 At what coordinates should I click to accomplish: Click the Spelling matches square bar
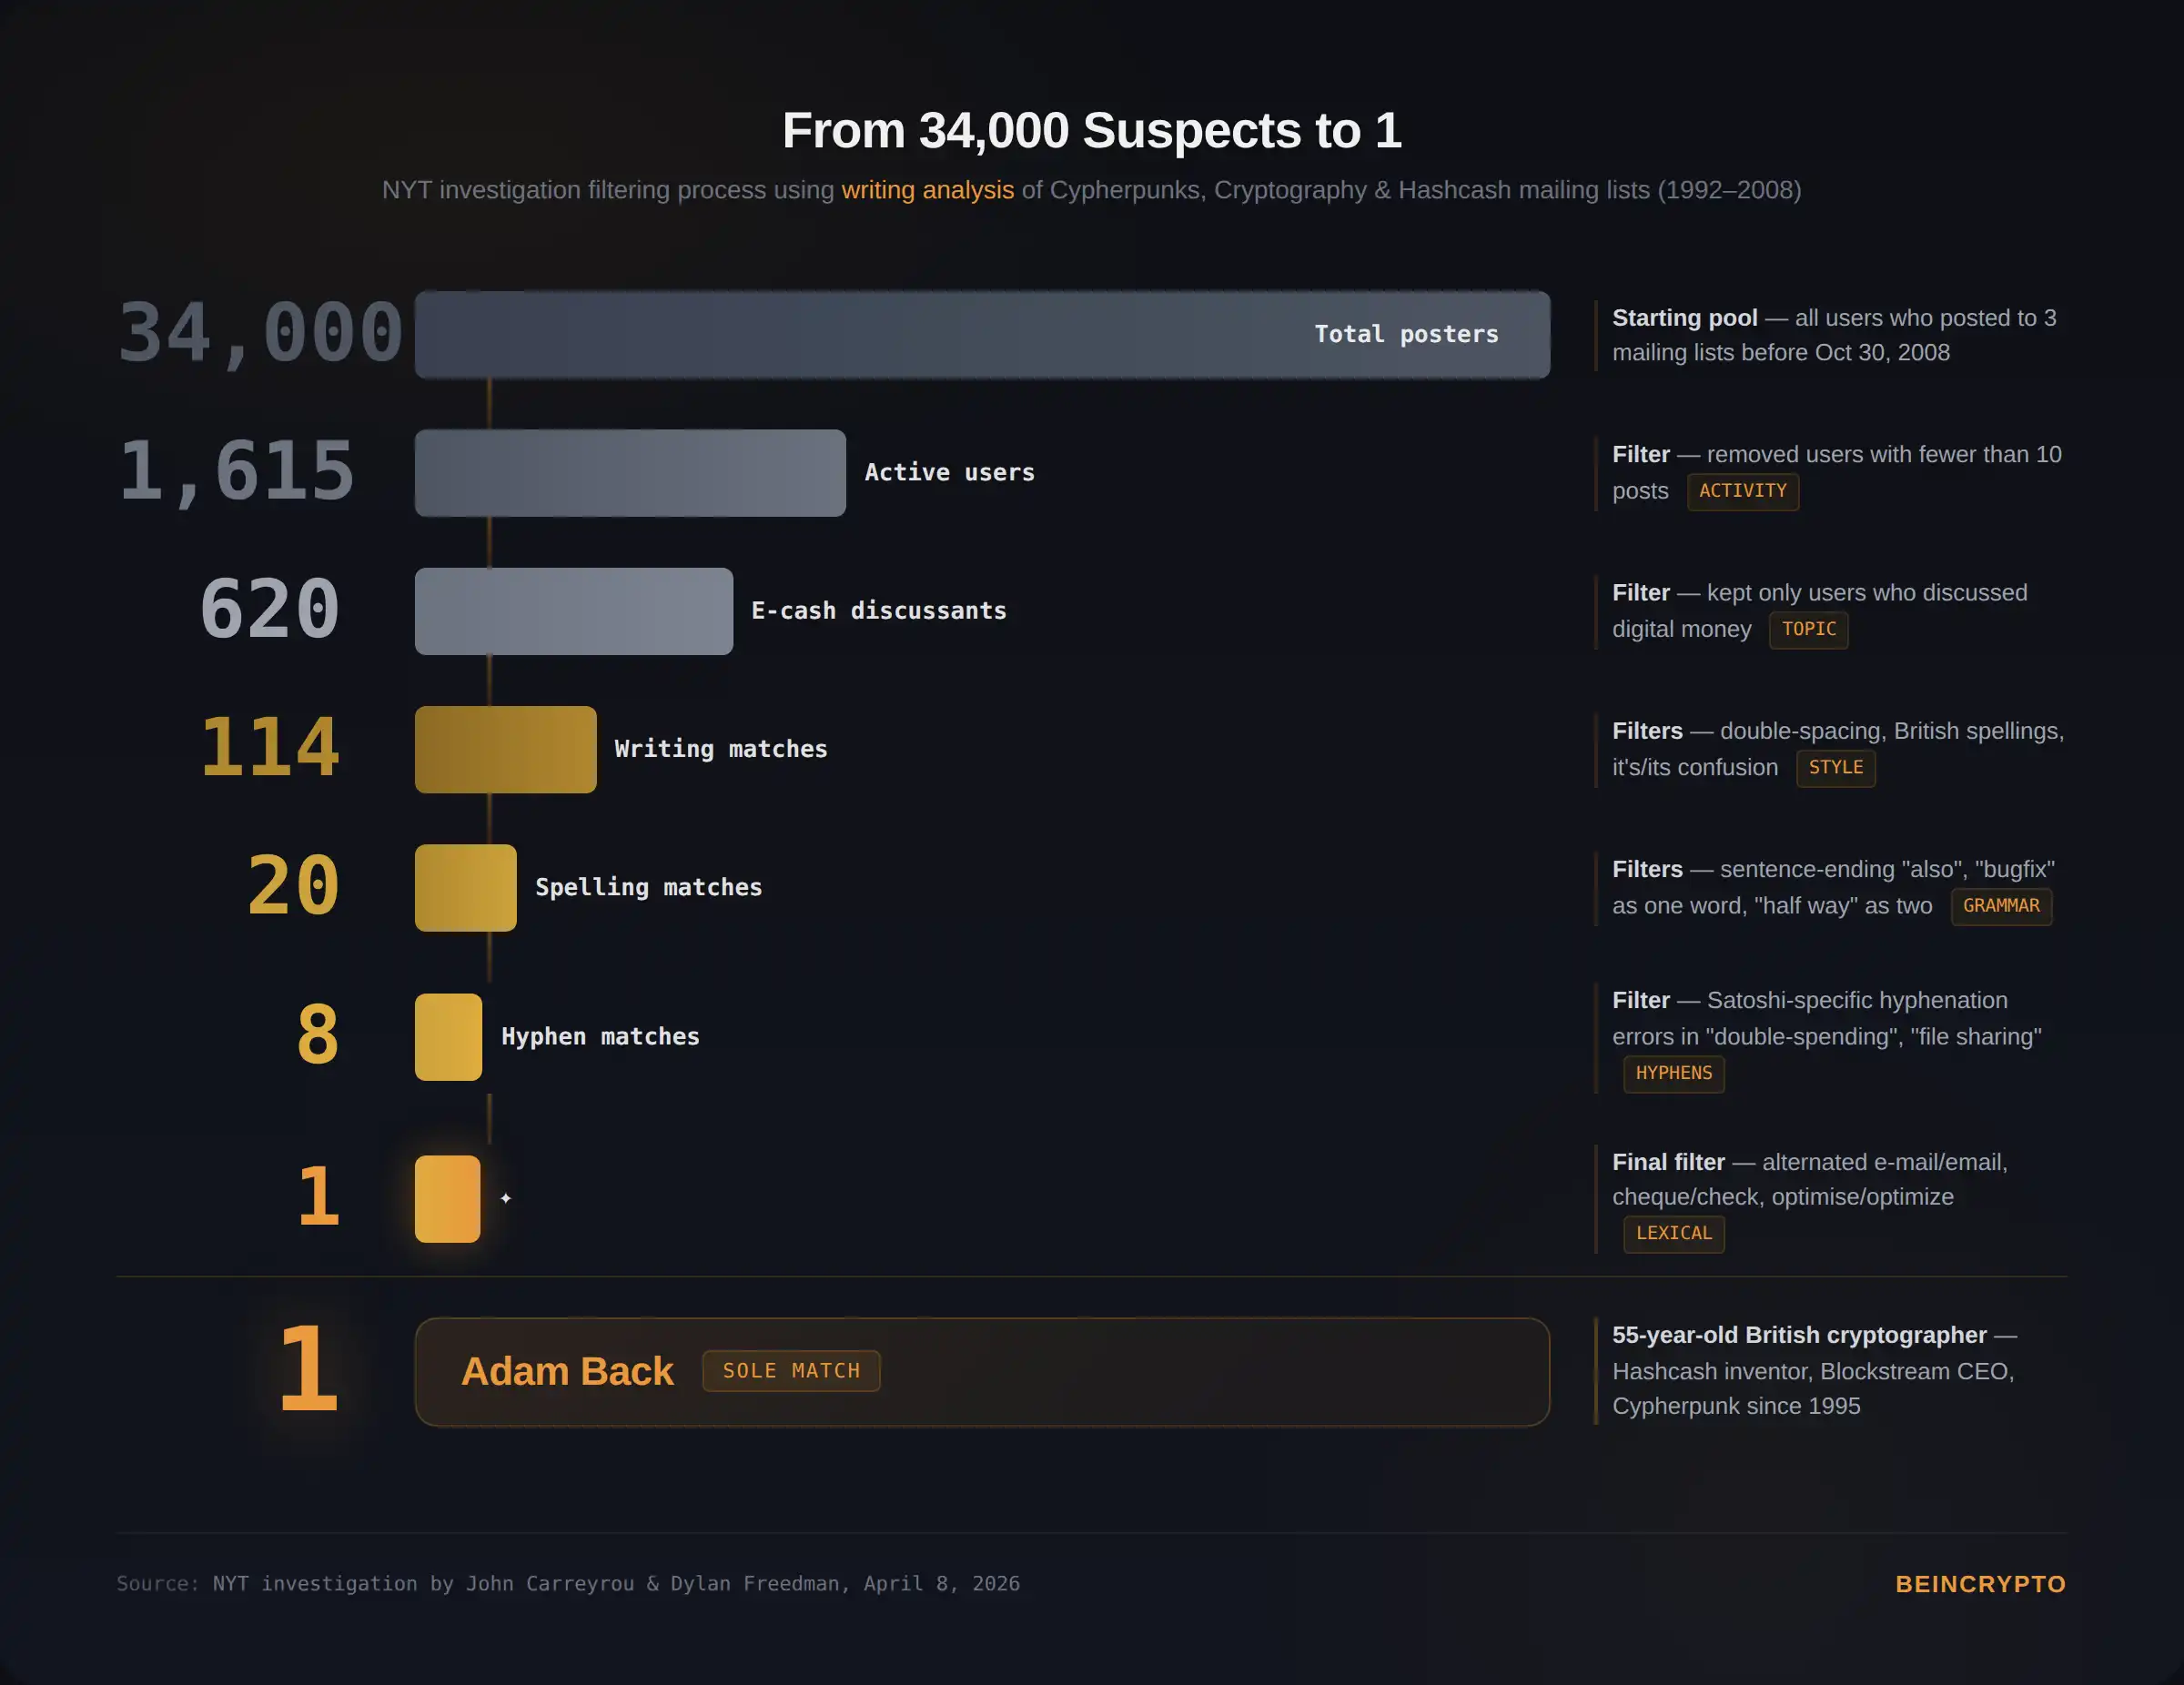tap(466, 888)
